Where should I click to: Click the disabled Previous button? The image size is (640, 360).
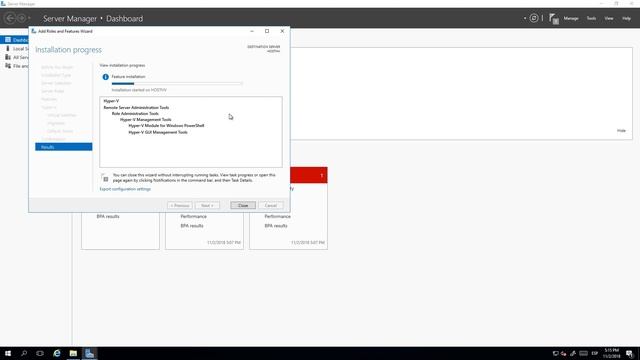[180, 205]
